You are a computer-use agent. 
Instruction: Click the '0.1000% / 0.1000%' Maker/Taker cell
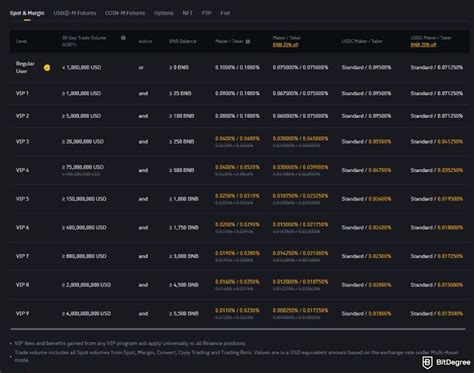tap(237, 68)
